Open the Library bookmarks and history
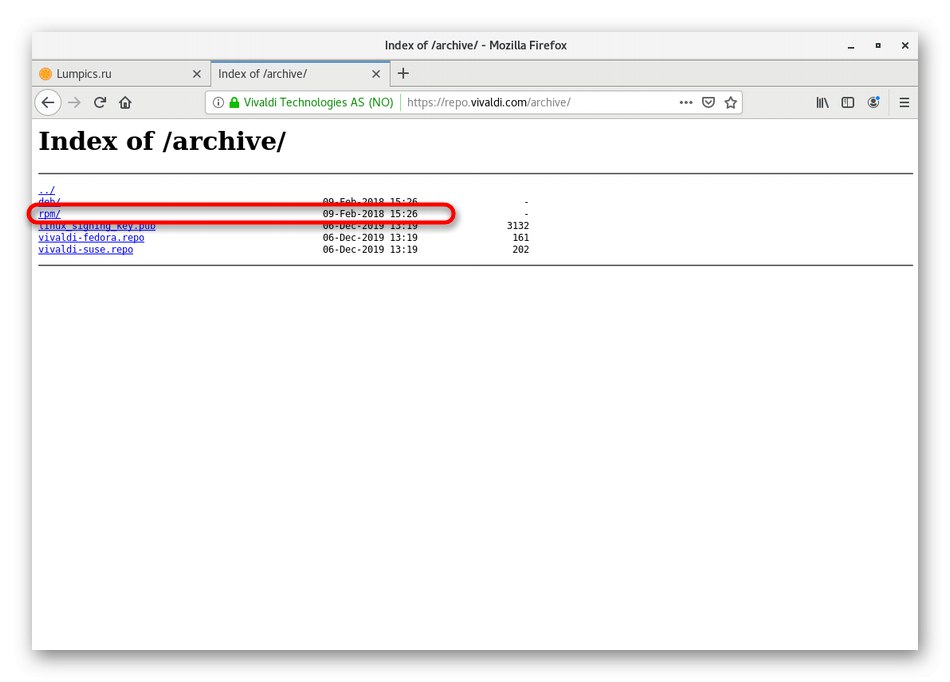Image resolution: width=950 pixels, height=682 pixels. (x=822, y=102)
